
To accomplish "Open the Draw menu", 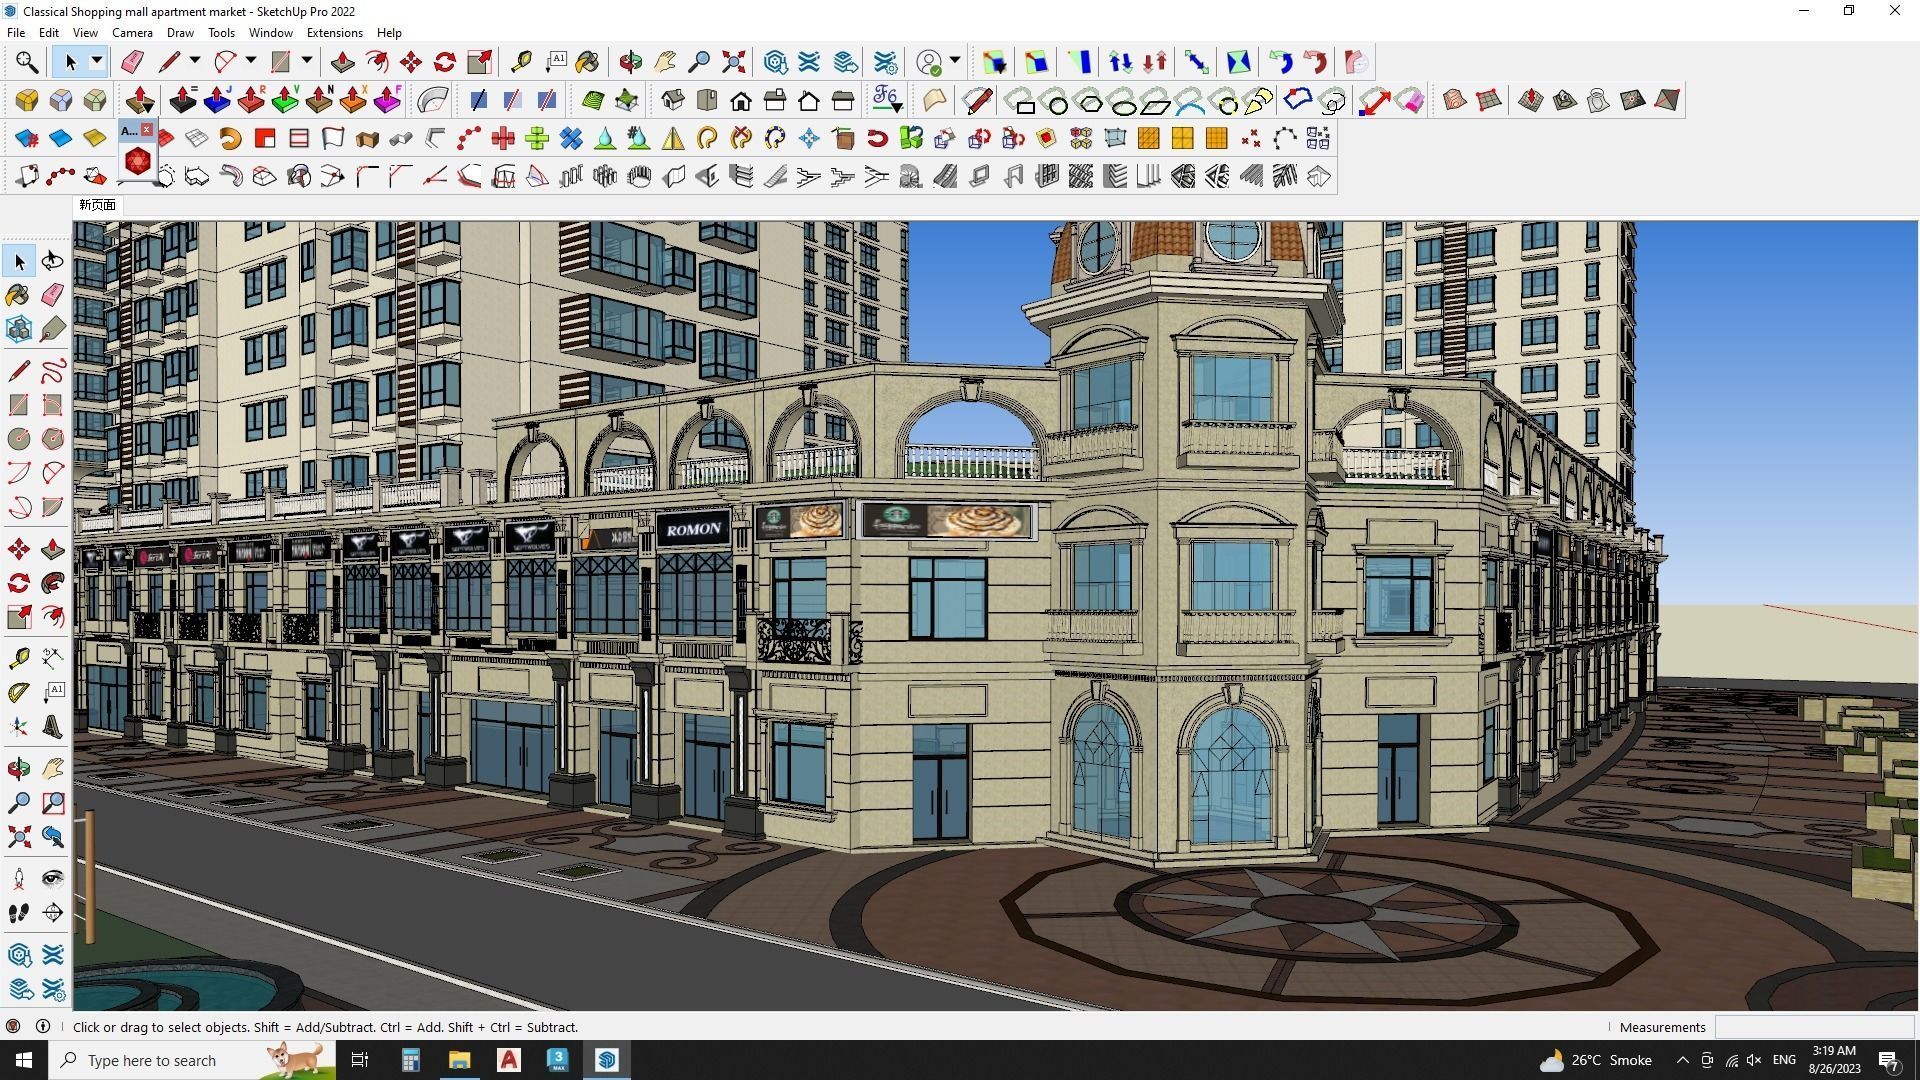I will (180, 32).
